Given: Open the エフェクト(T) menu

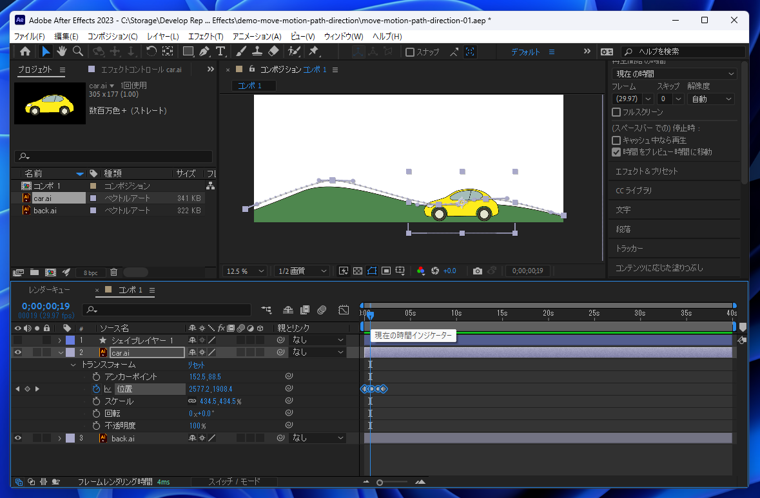Looking at the screenshot, I should point(206,36).
